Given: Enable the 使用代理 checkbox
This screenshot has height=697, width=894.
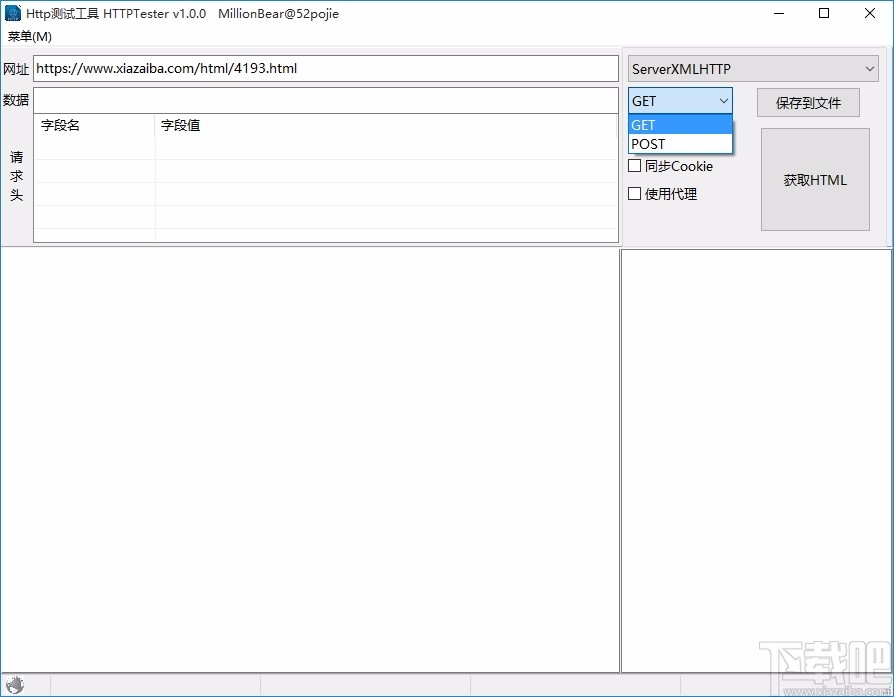Looking at the screenshot, I should coord(635,193).
